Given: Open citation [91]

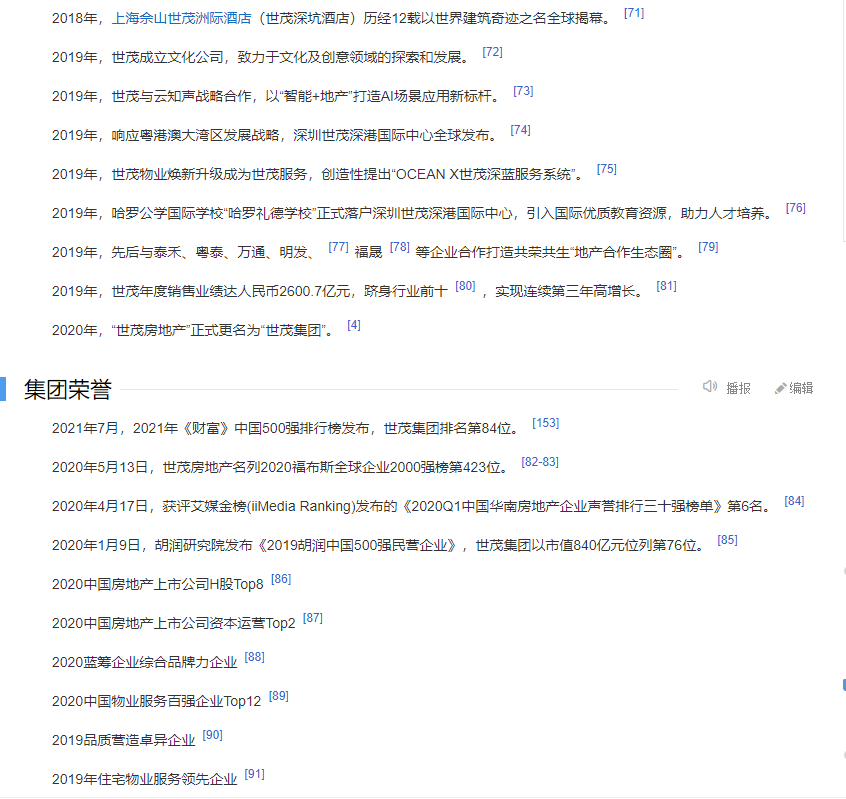Looking at the screenshot, I should coord(254,774).
